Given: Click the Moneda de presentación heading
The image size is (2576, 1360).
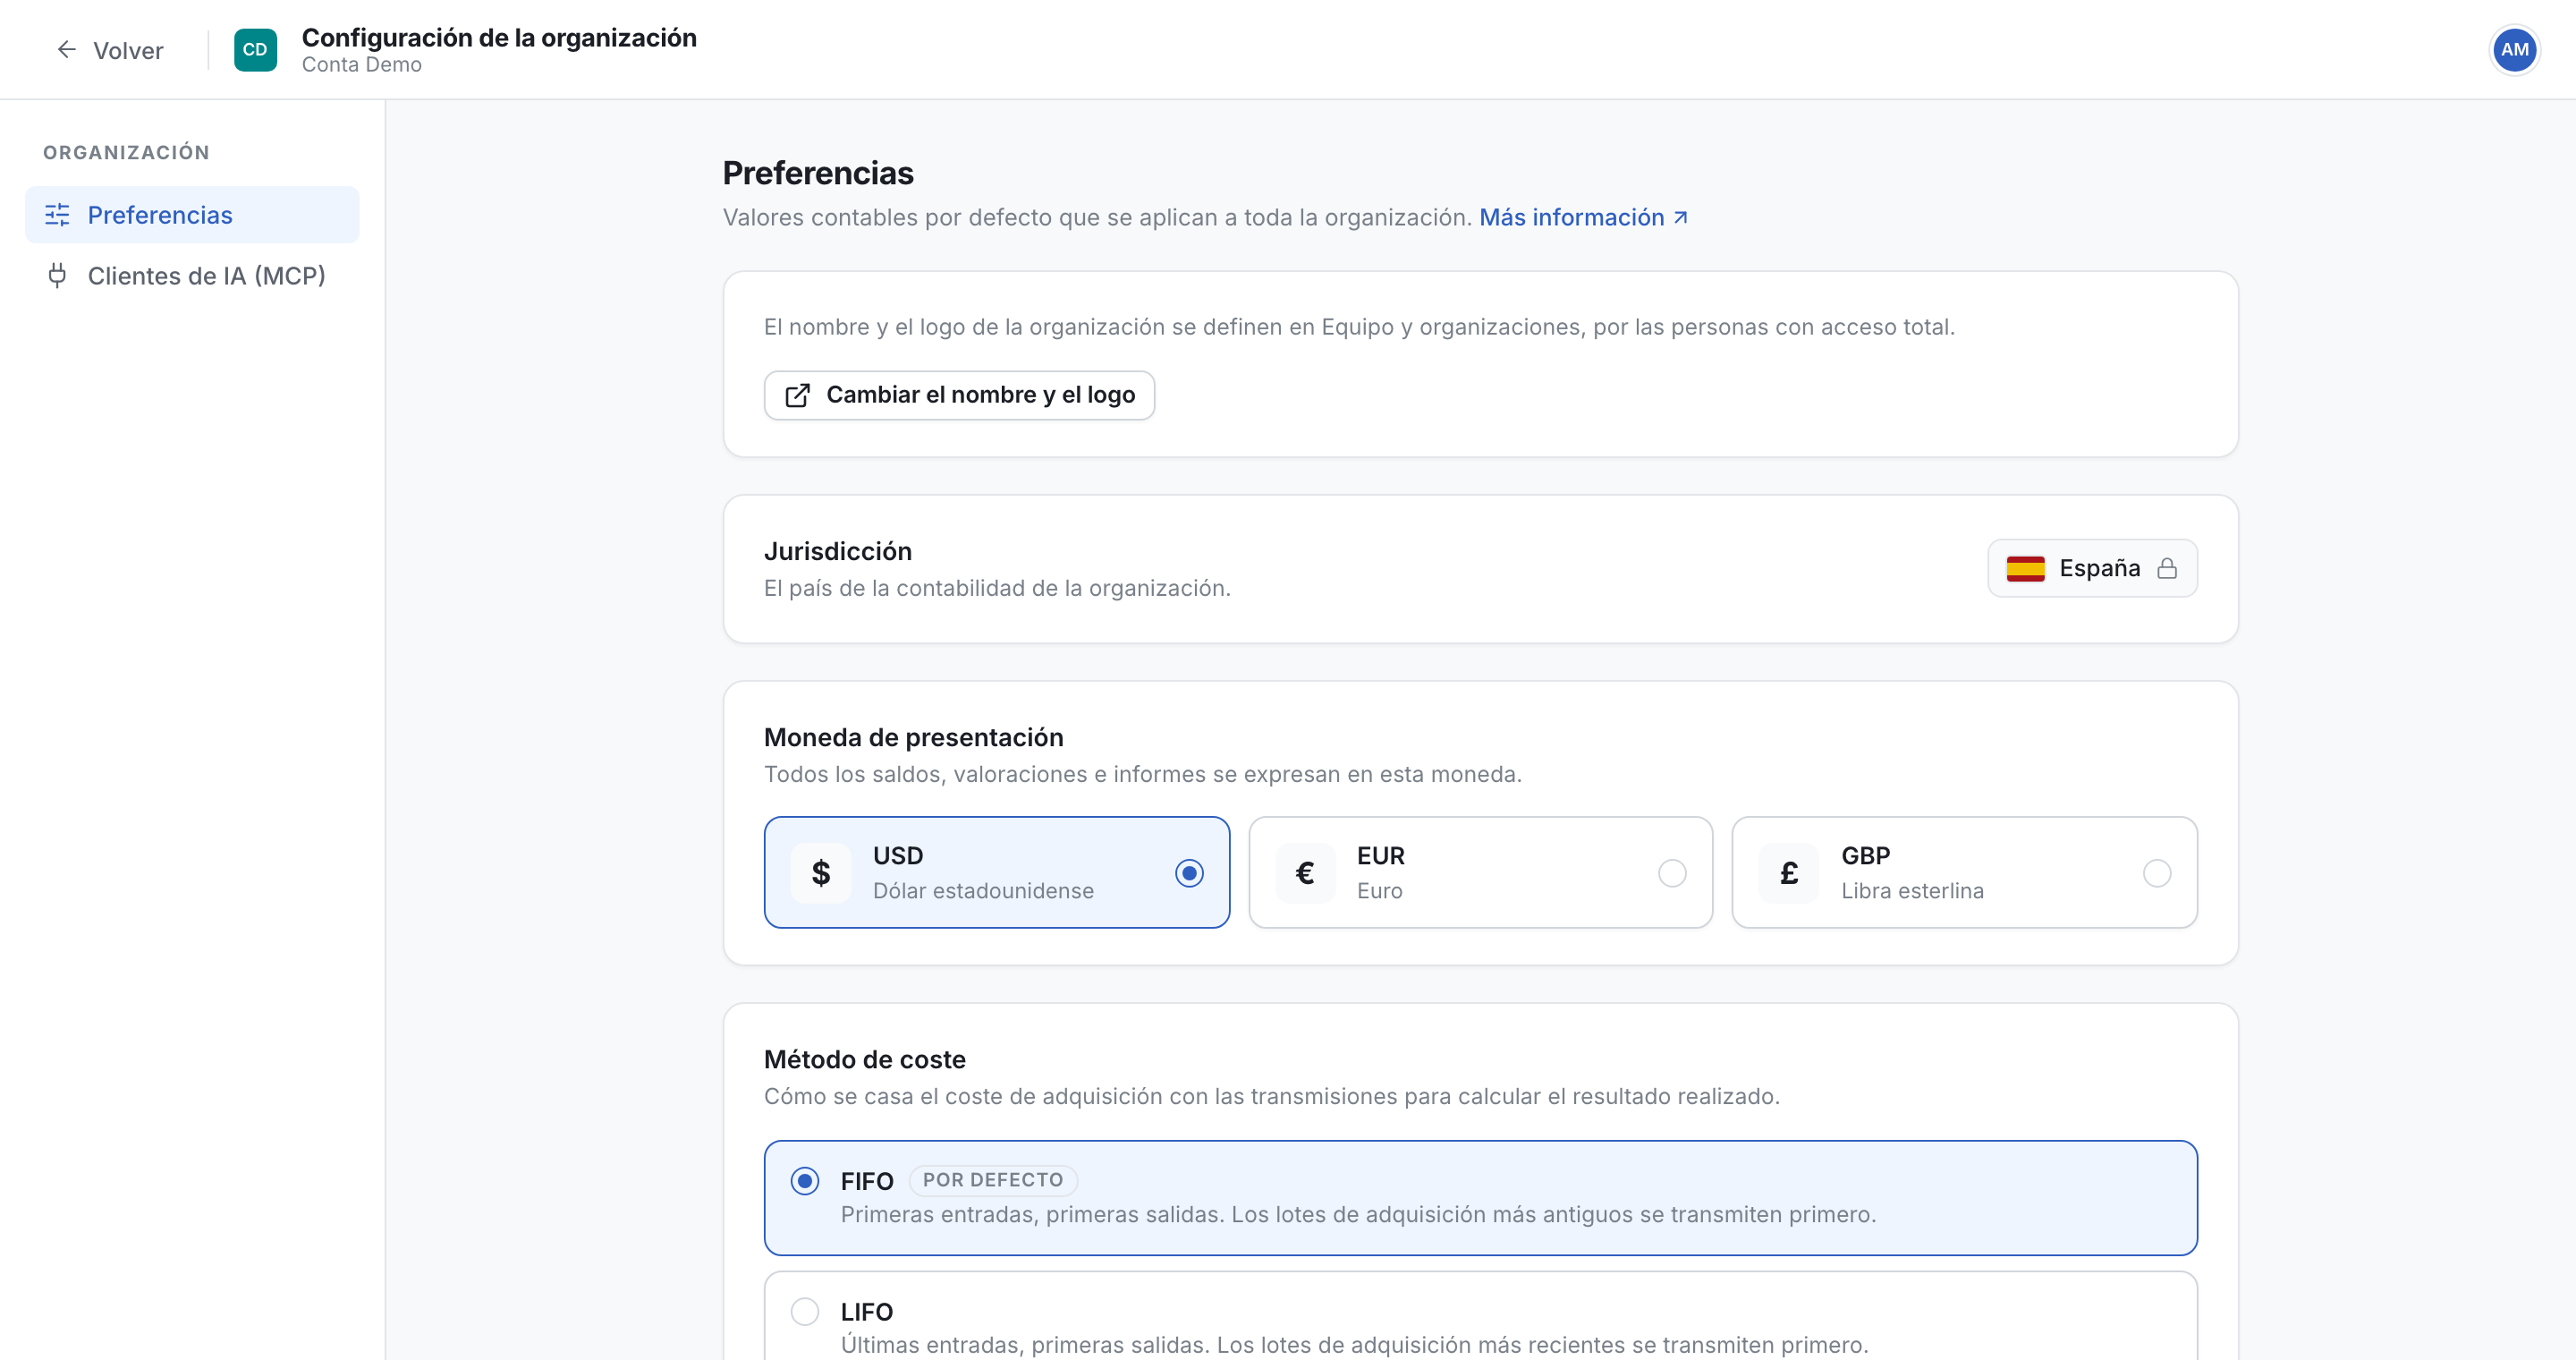Looking at the screenshot, I should pyautogui.click(x=914, y=737).
